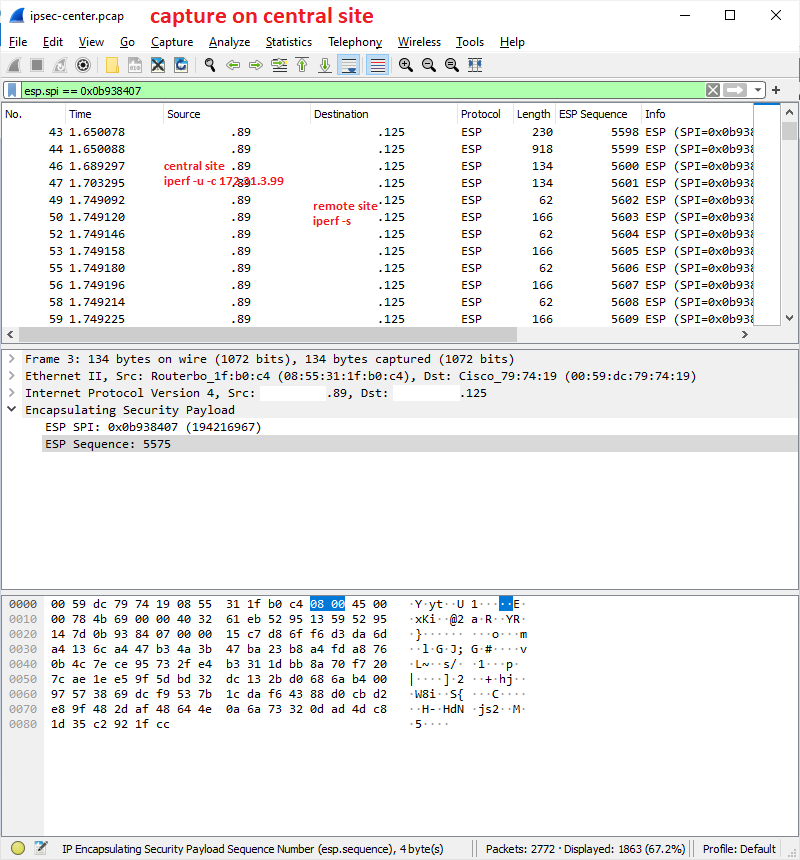This screenshot has width=800, height=860.
Task: Click the find packet magnifier icon
Action: (x=209, y=65)
